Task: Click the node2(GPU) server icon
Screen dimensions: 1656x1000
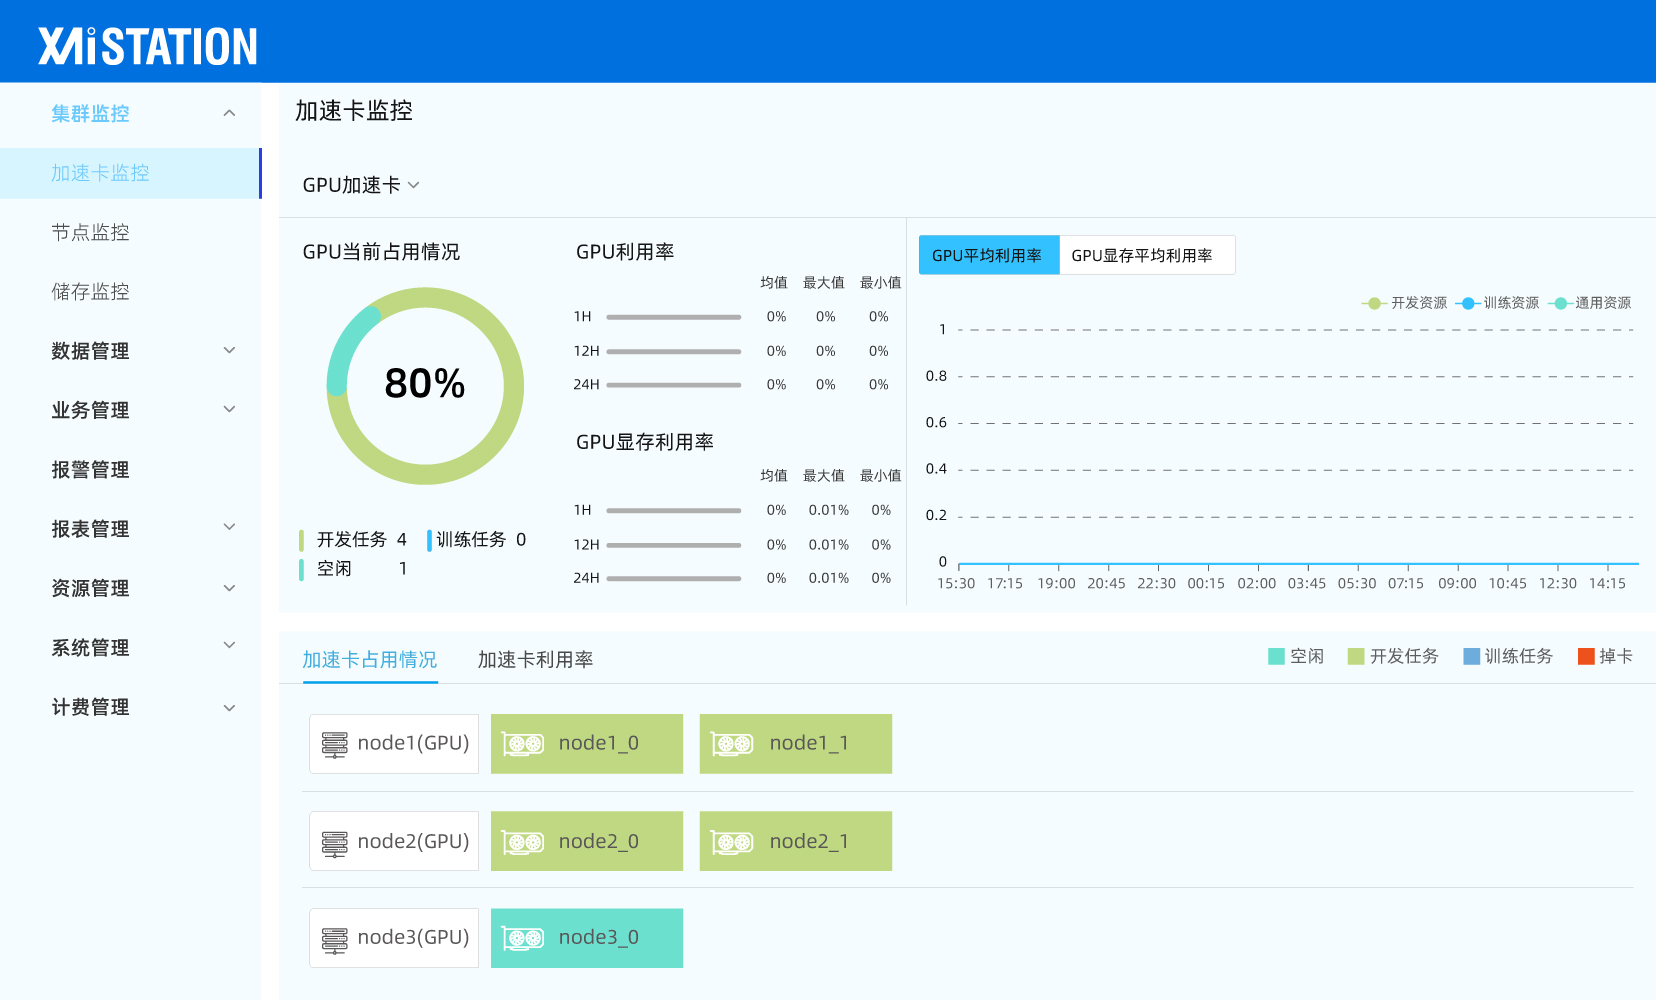Action: 334,842
